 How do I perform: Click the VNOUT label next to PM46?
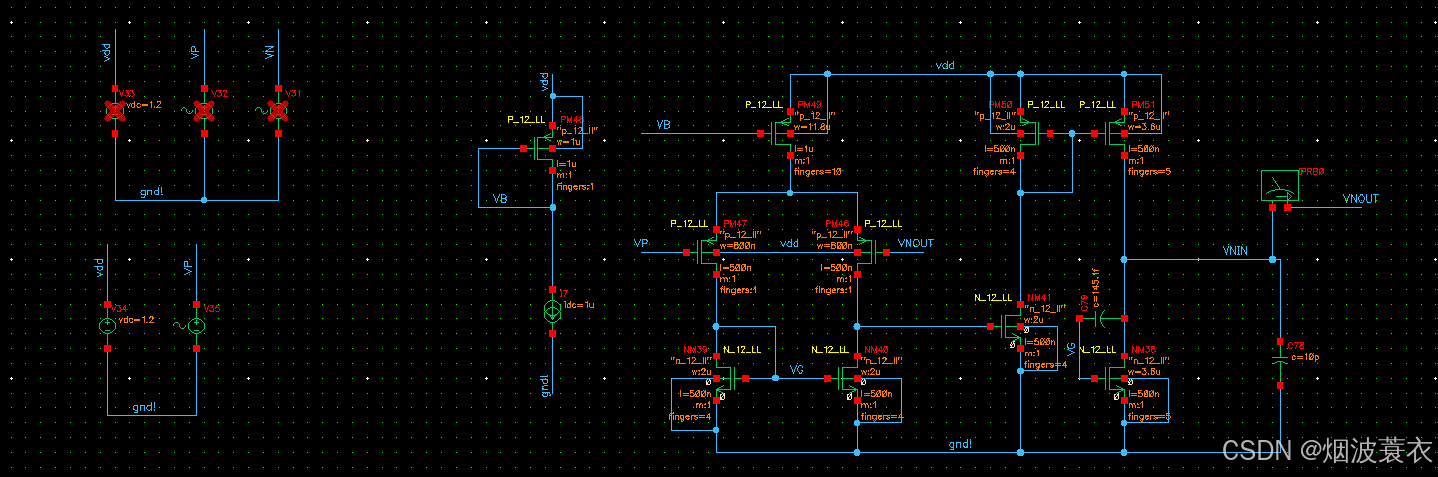pyautogui.click(x=917, y=243)
